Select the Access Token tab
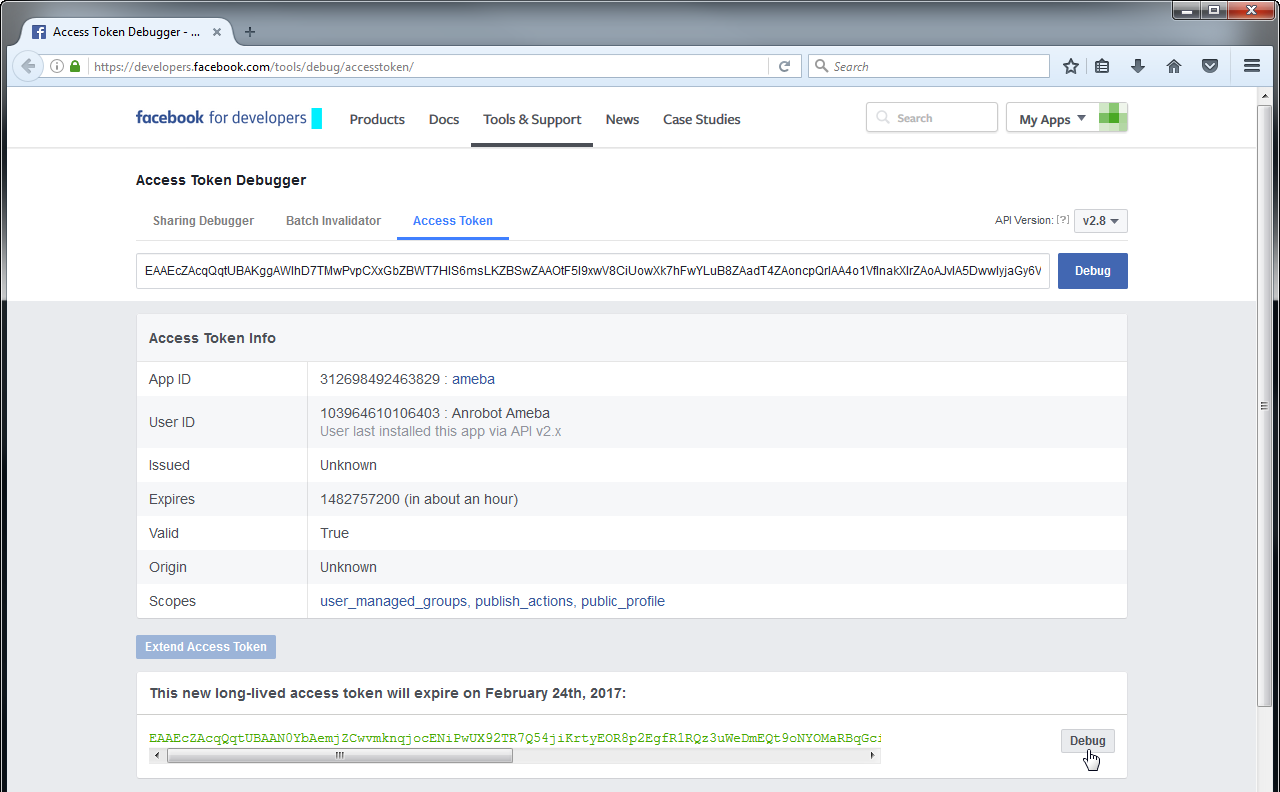Screen dimensions: 1280x792 [x=453, y=221]
